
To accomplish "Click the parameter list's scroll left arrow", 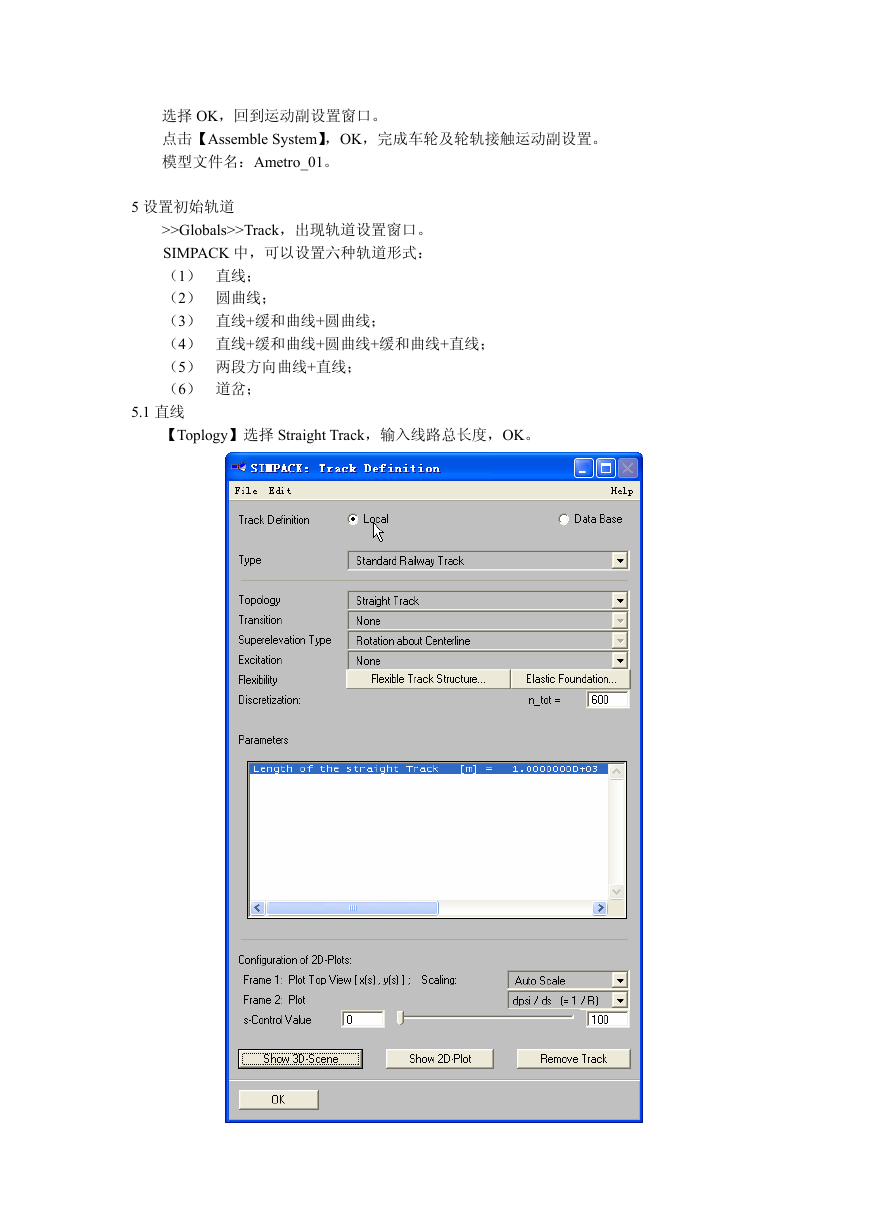I will tap(258, 908).
